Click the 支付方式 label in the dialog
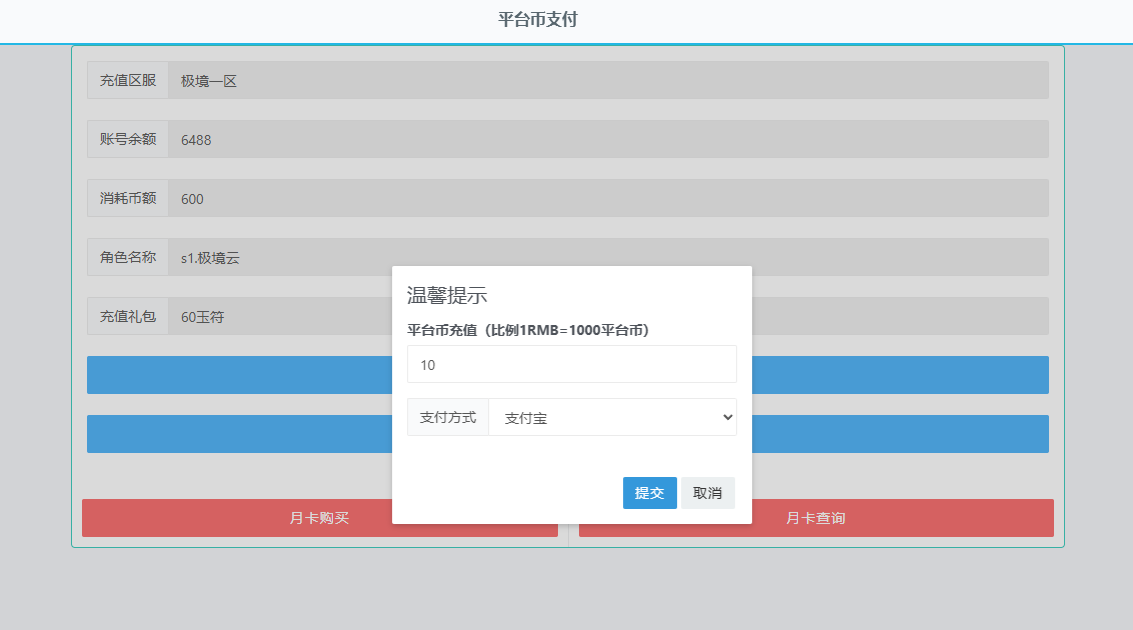Viewport: 1133px width, 630px height. pyautogui.click(x=448, y=418)
